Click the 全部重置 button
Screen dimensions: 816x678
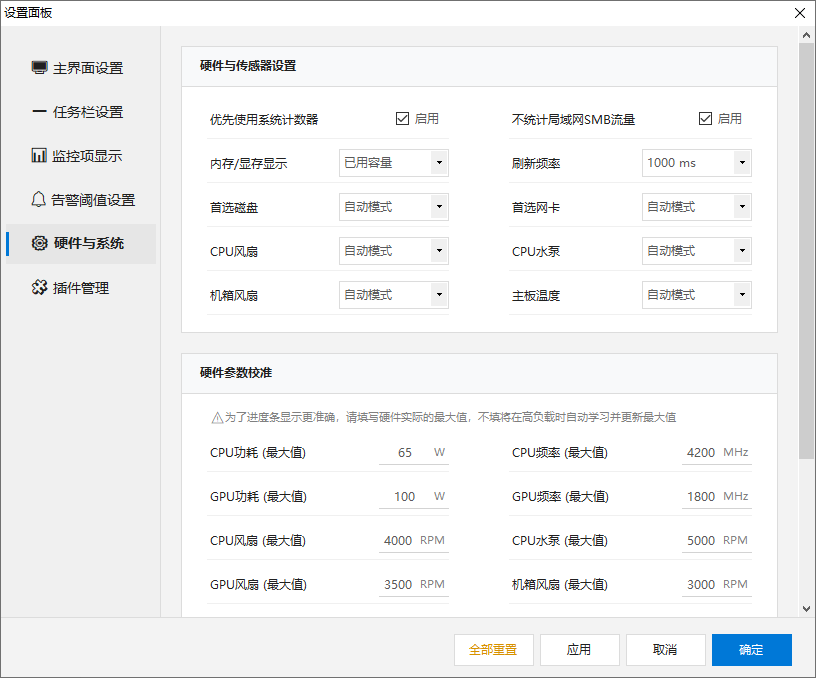[493, 649]
